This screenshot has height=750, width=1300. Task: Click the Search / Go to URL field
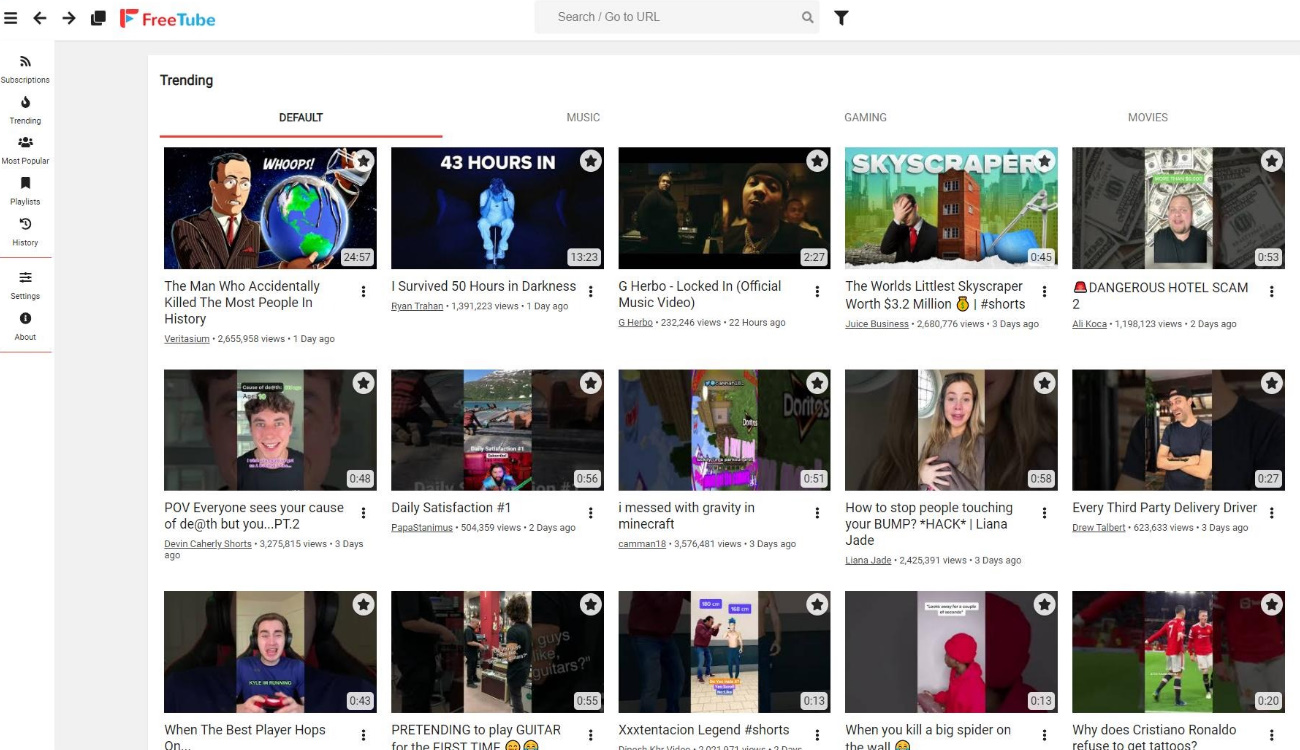tap(677, 17)
